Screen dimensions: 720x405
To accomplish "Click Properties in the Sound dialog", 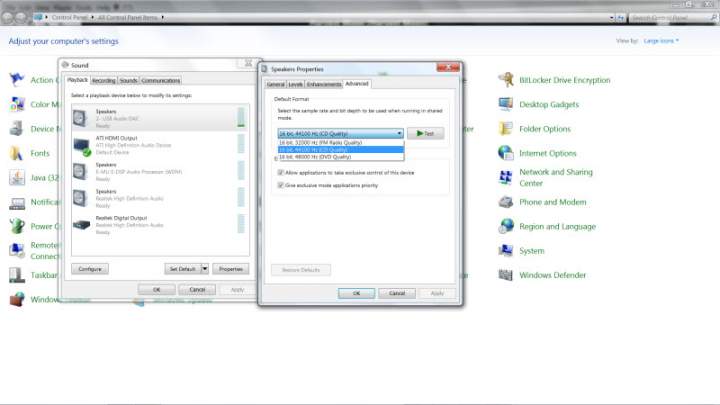I will tap(231, 269).
